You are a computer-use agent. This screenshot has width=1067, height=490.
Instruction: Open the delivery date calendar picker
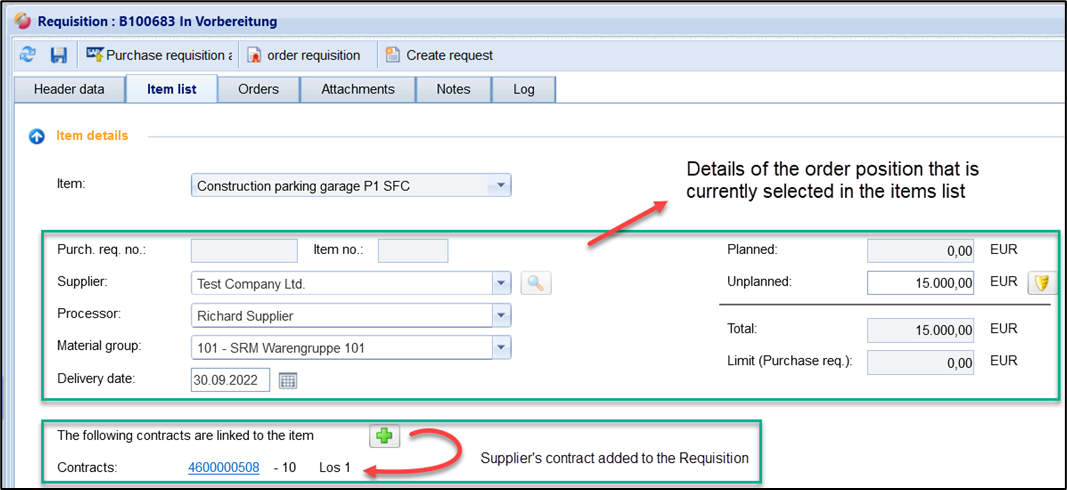tap(288, 380)
